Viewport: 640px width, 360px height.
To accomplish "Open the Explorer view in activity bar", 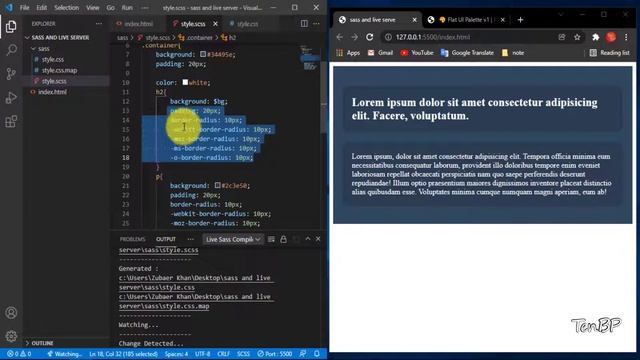I will coord(11,27).
